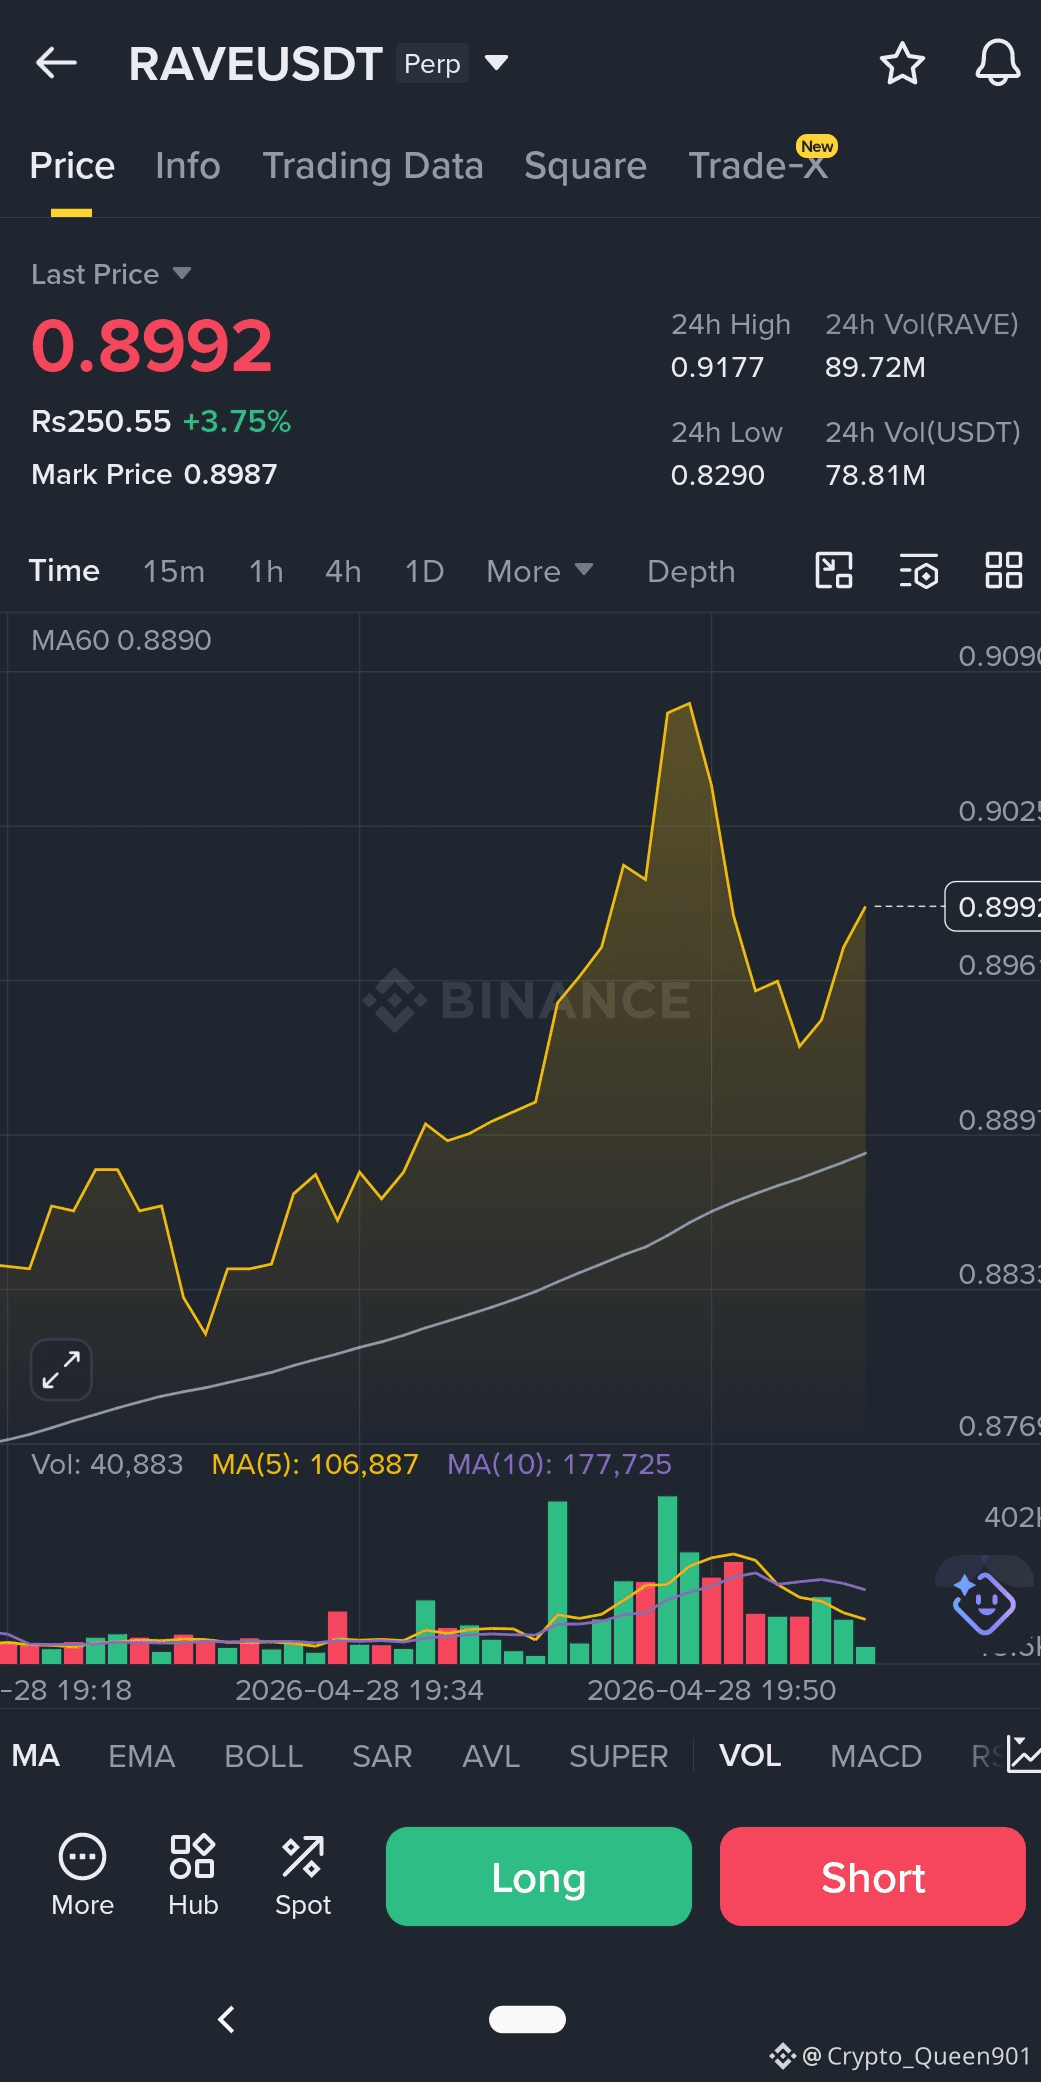Go back with the top-left arrow
Screen dimensions: 1041x2082
point(56,63)
